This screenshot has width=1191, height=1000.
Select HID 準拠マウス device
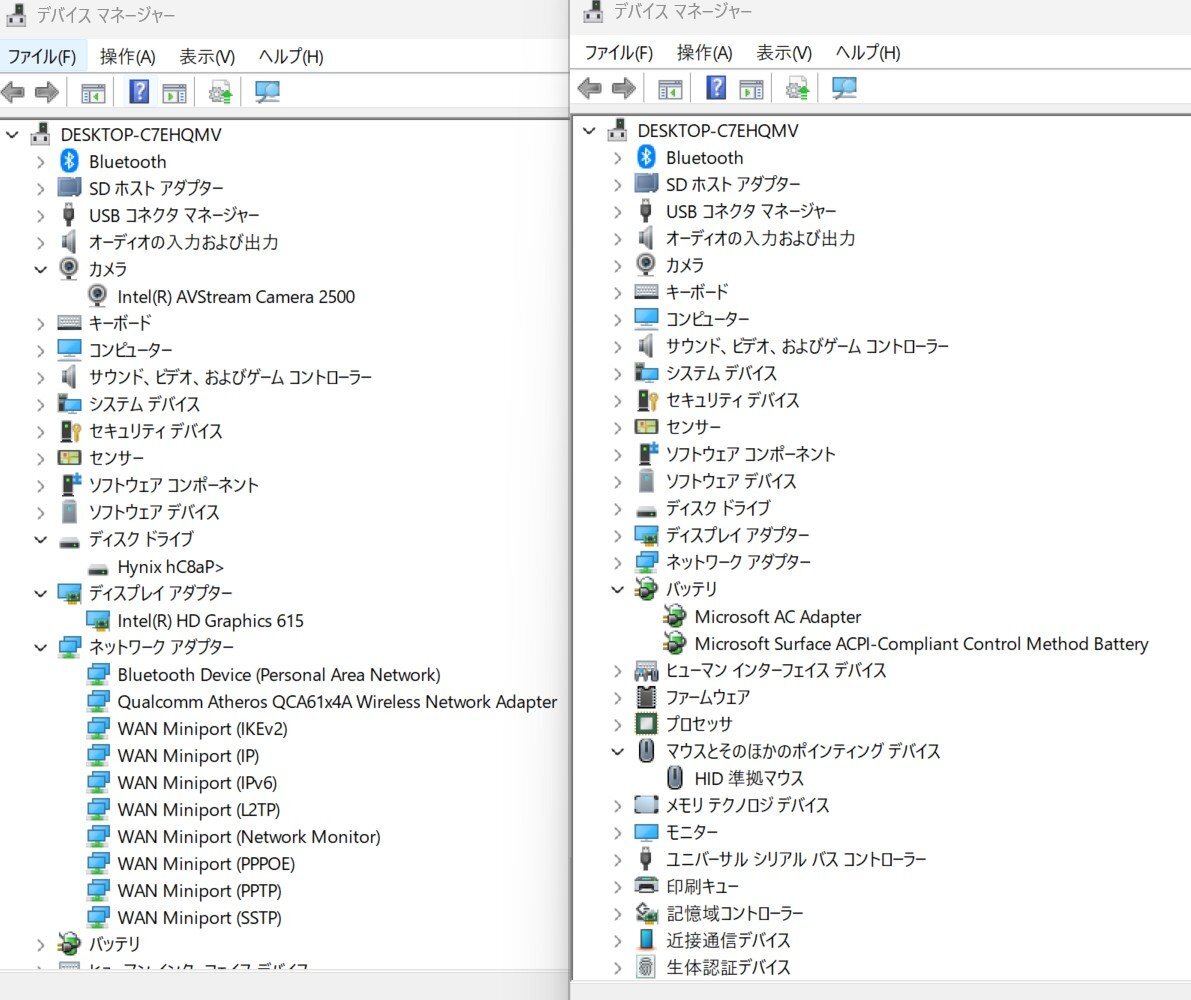[749, 779]
